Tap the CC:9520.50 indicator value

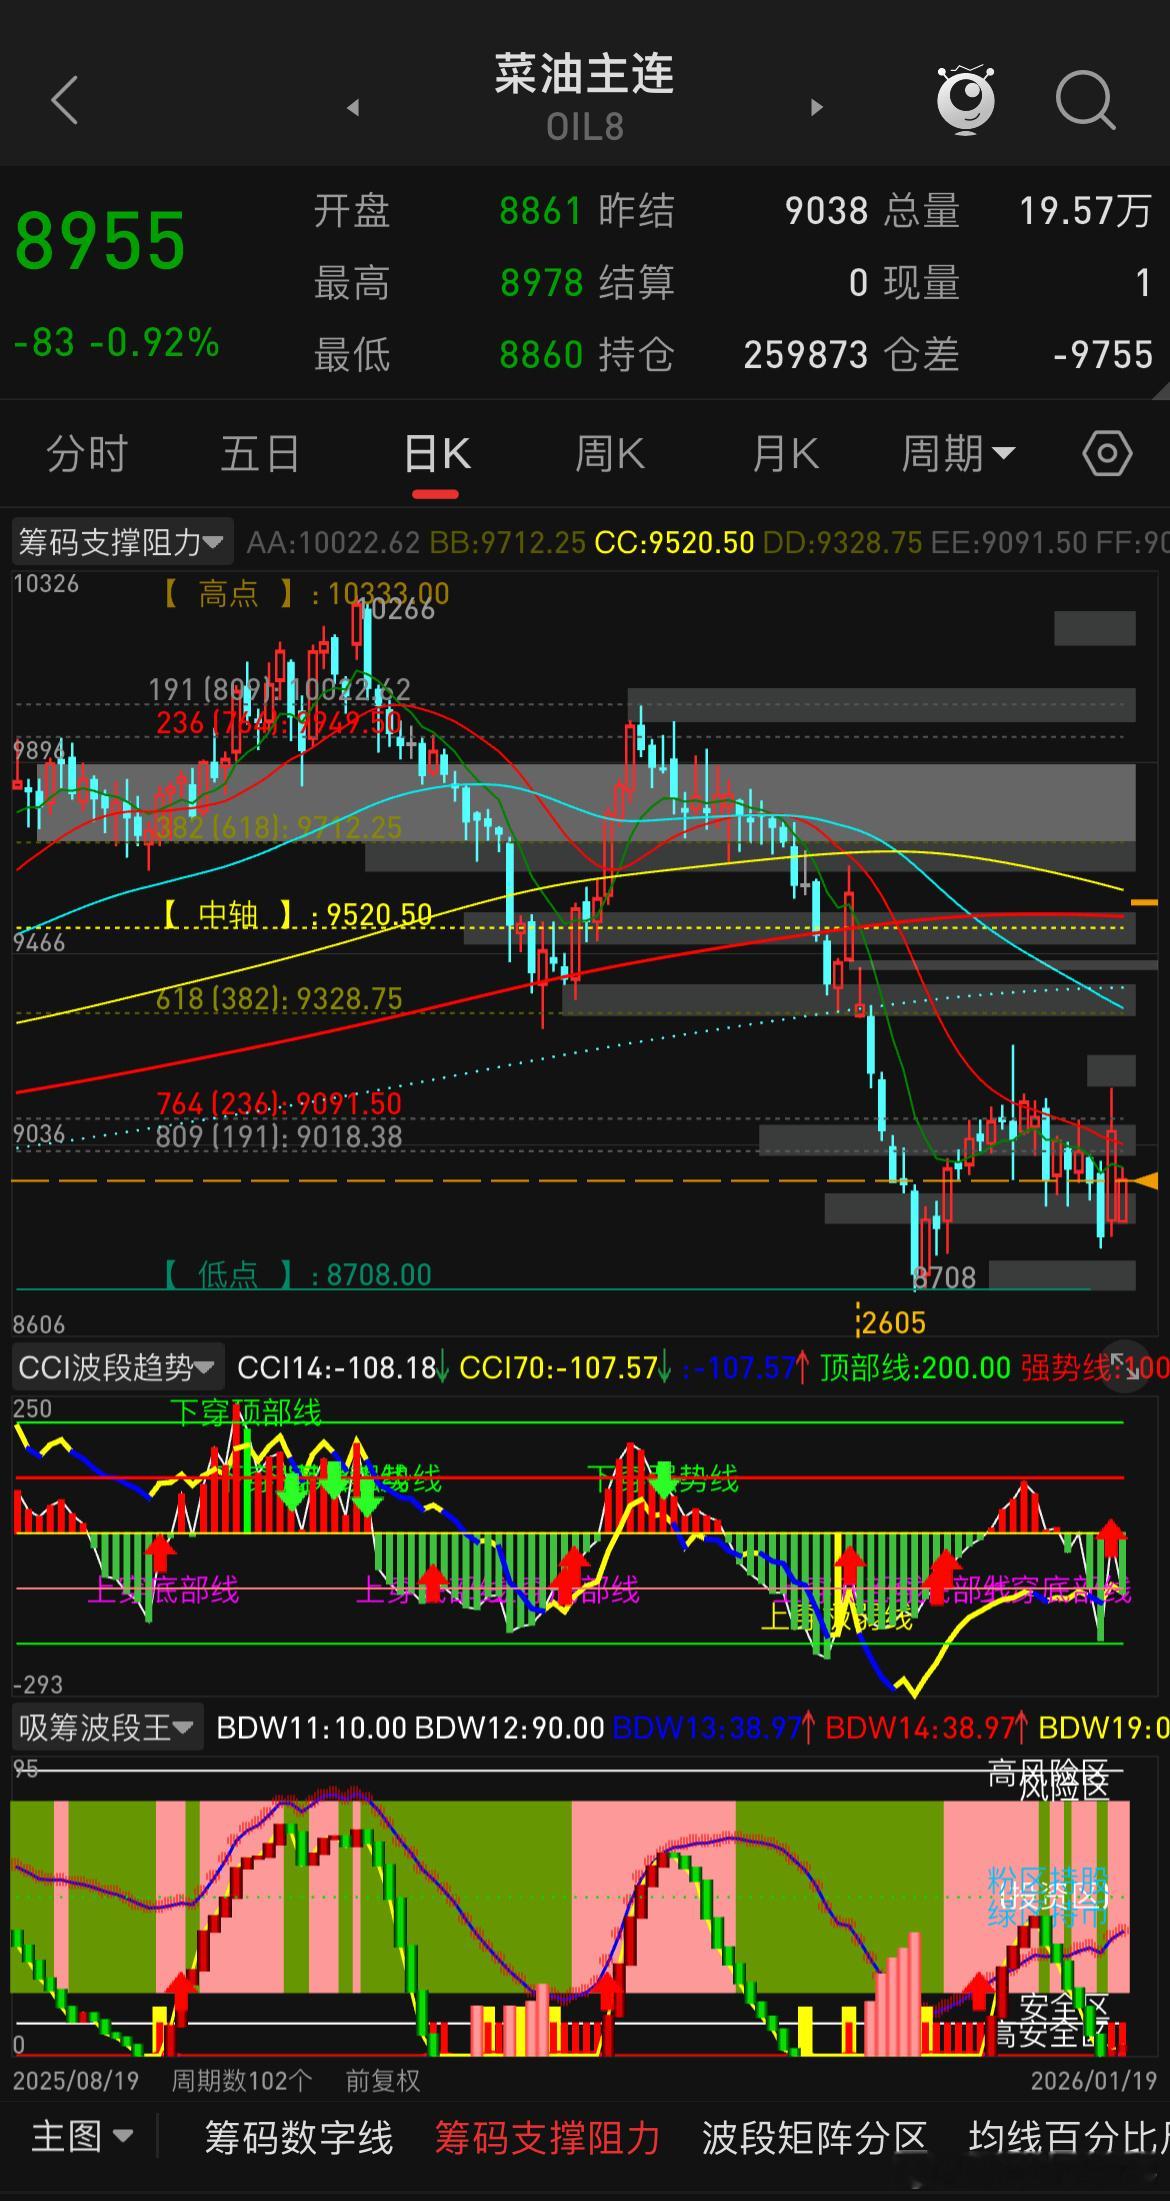coord(674,542)
